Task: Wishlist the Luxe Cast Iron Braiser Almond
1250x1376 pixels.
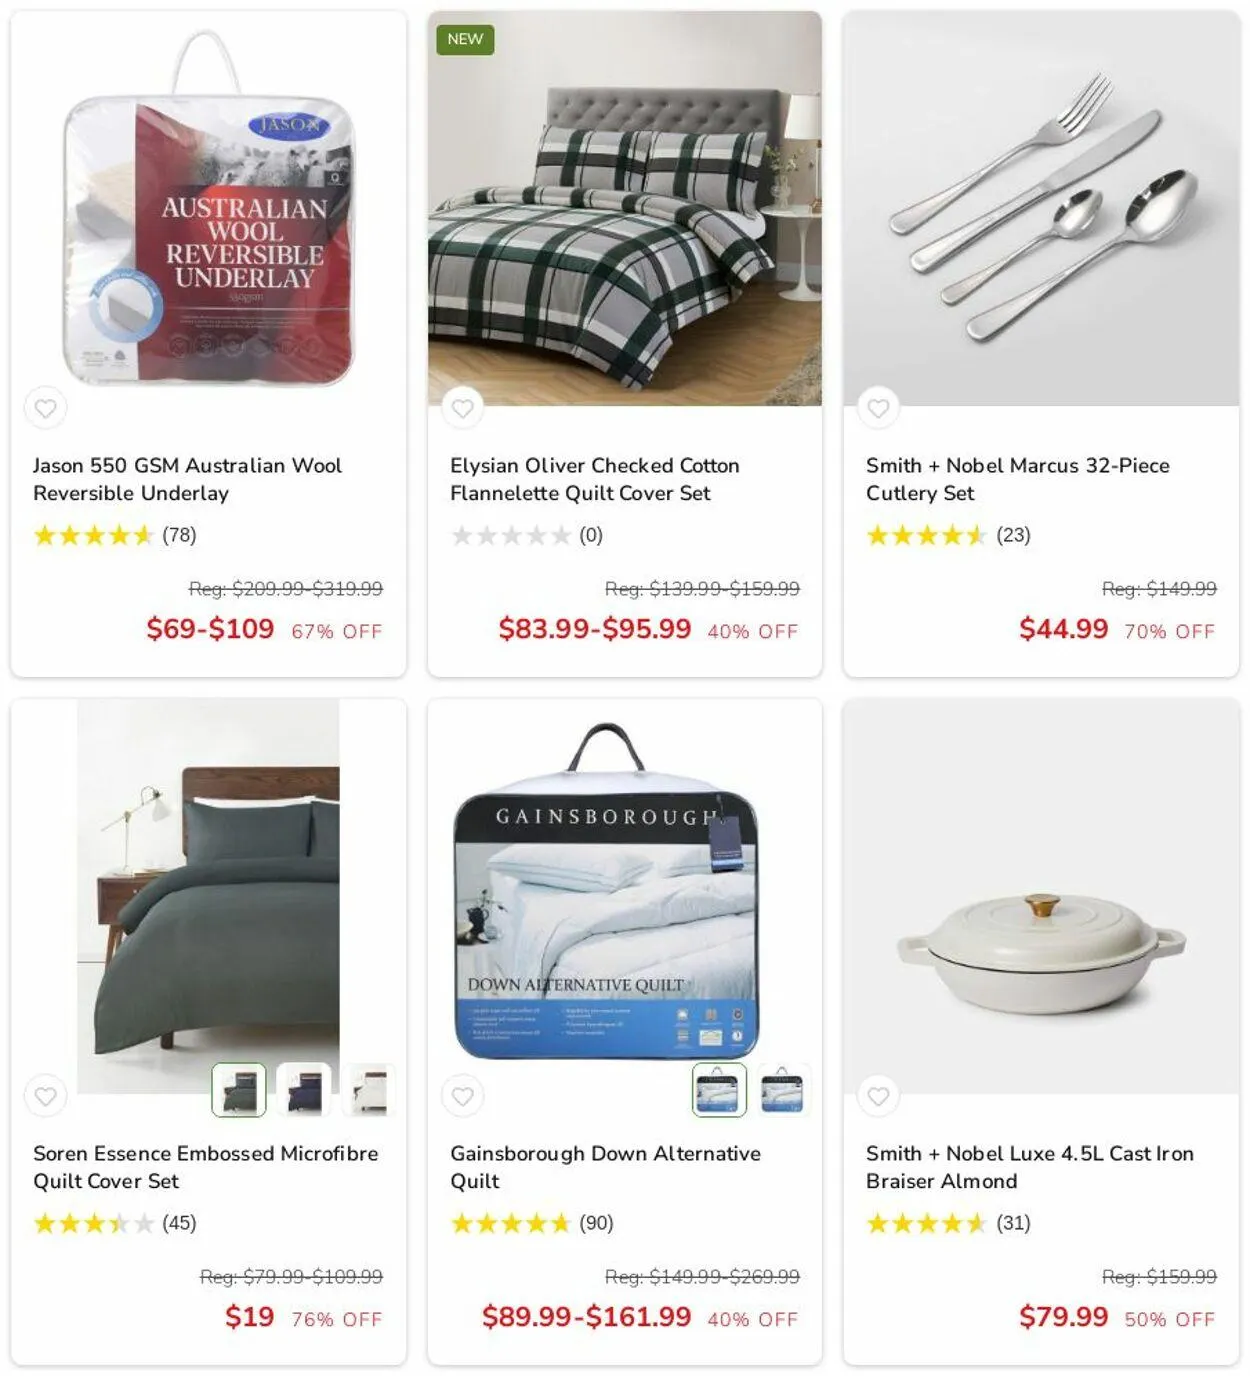Action: [878, 1096]
